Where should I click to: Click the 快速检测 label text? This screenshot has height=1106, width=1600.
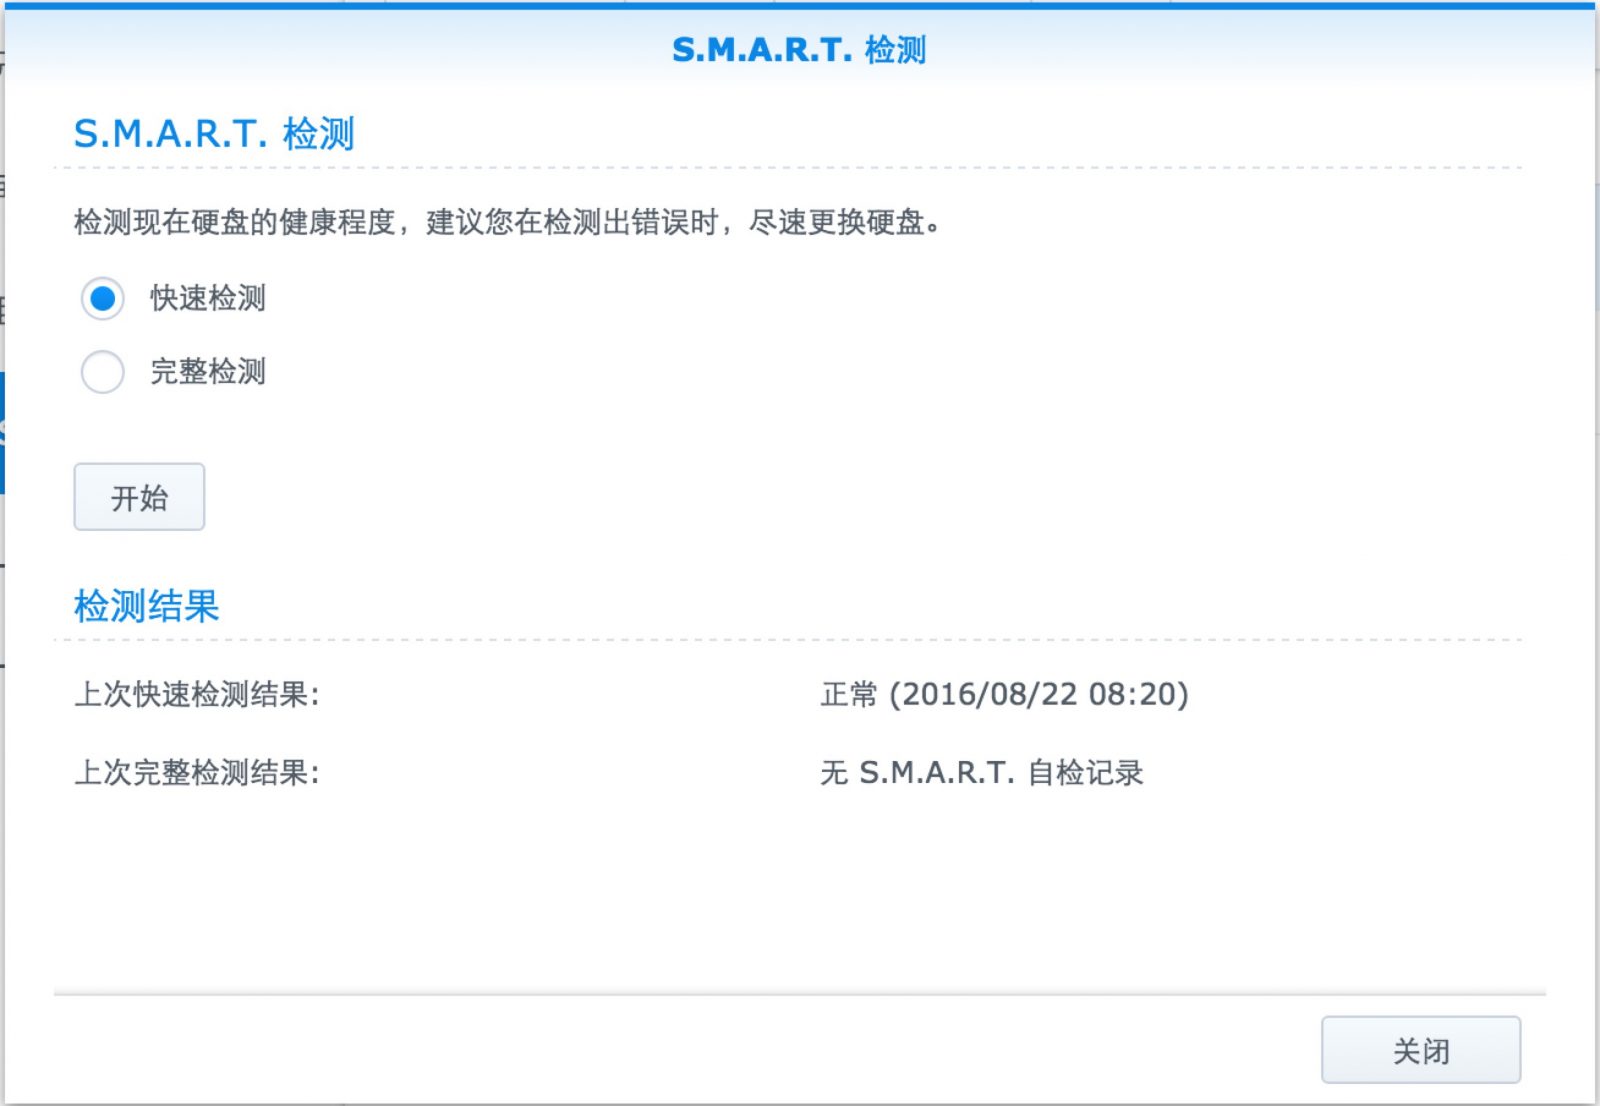[x=208, y=298]
